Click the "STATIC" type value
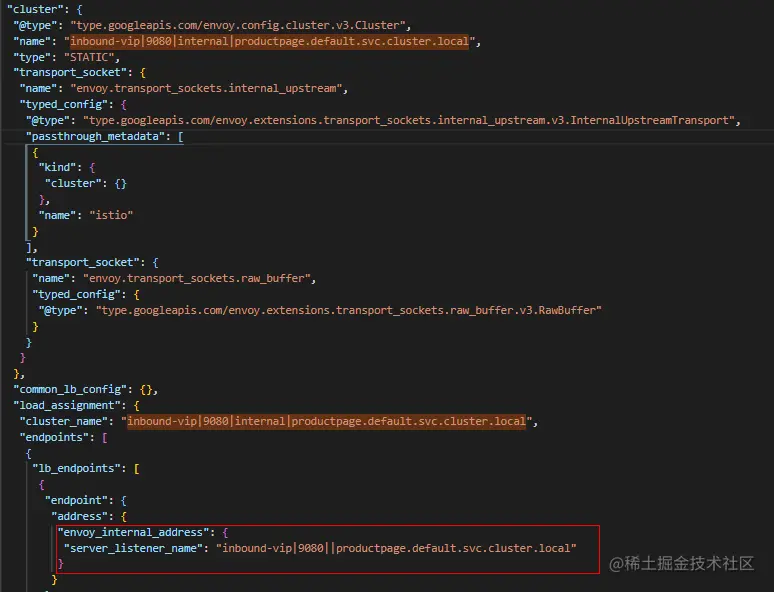The width and height of the screenshot is (774, 592). [x=89, y=57]
